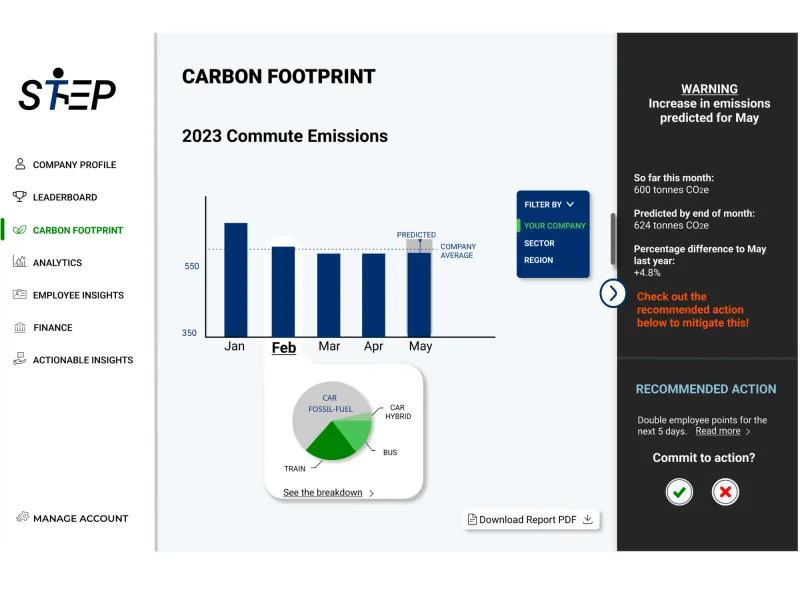
Task: Click the Finance bank building icon
Action: click(20, 327)
